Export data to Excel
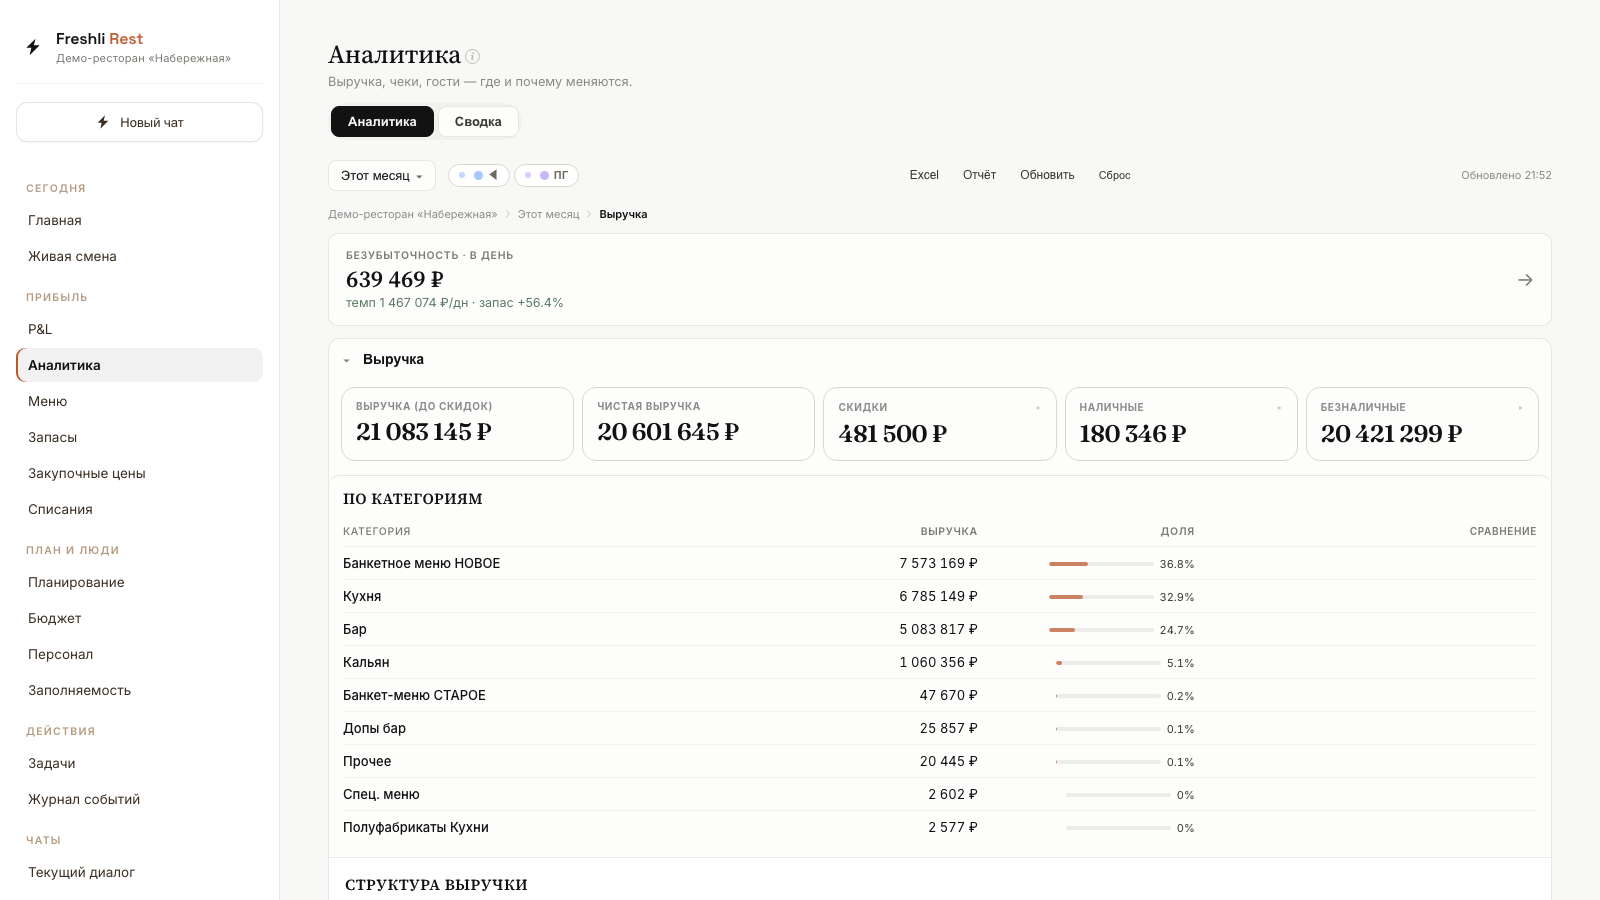Screen dimensions: 1600x900 (924, 175)
